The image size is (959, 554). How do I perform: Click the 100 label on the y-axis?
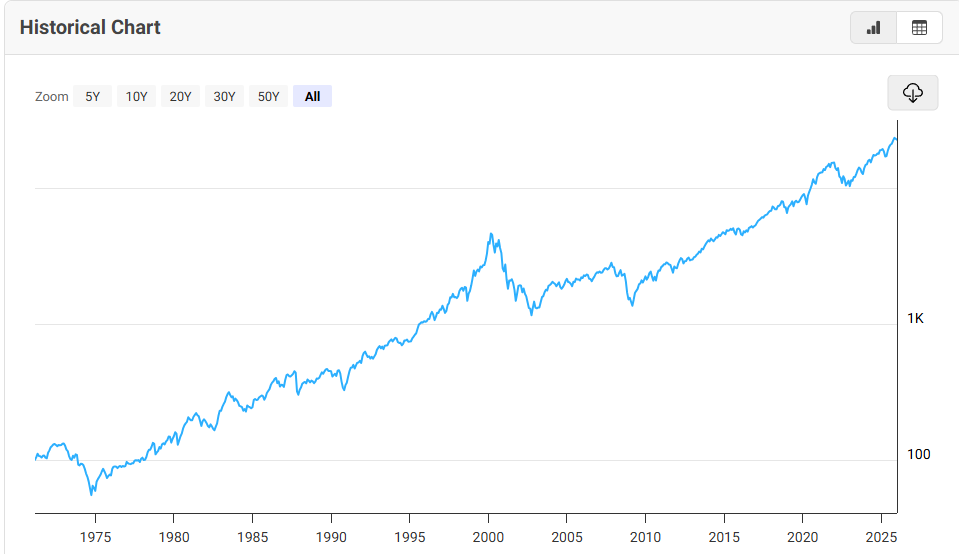coord(918,454)
